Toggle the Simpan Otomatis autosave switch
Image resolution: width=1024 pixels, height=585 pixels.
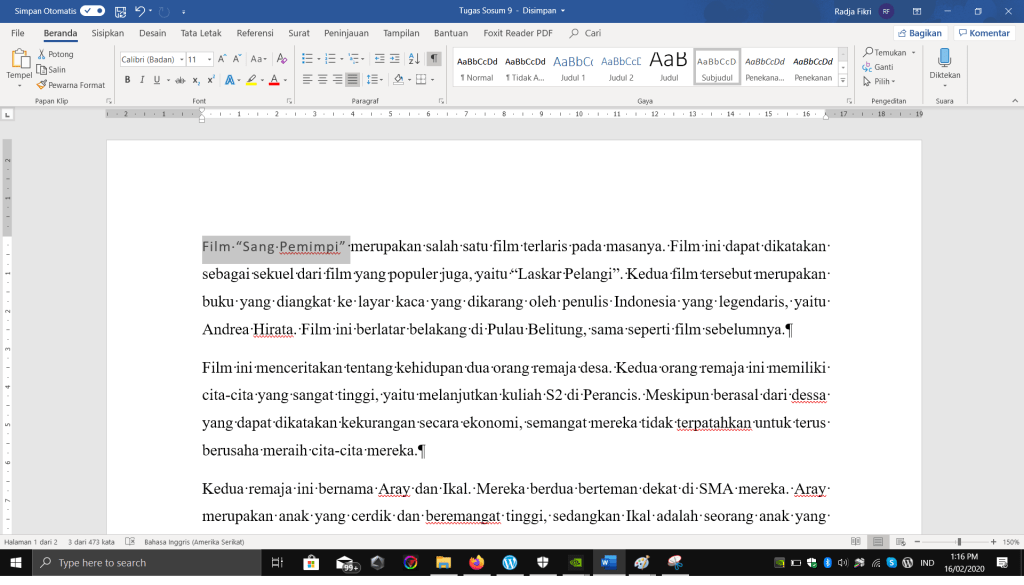pyautogui.click(x=92, y=10)
